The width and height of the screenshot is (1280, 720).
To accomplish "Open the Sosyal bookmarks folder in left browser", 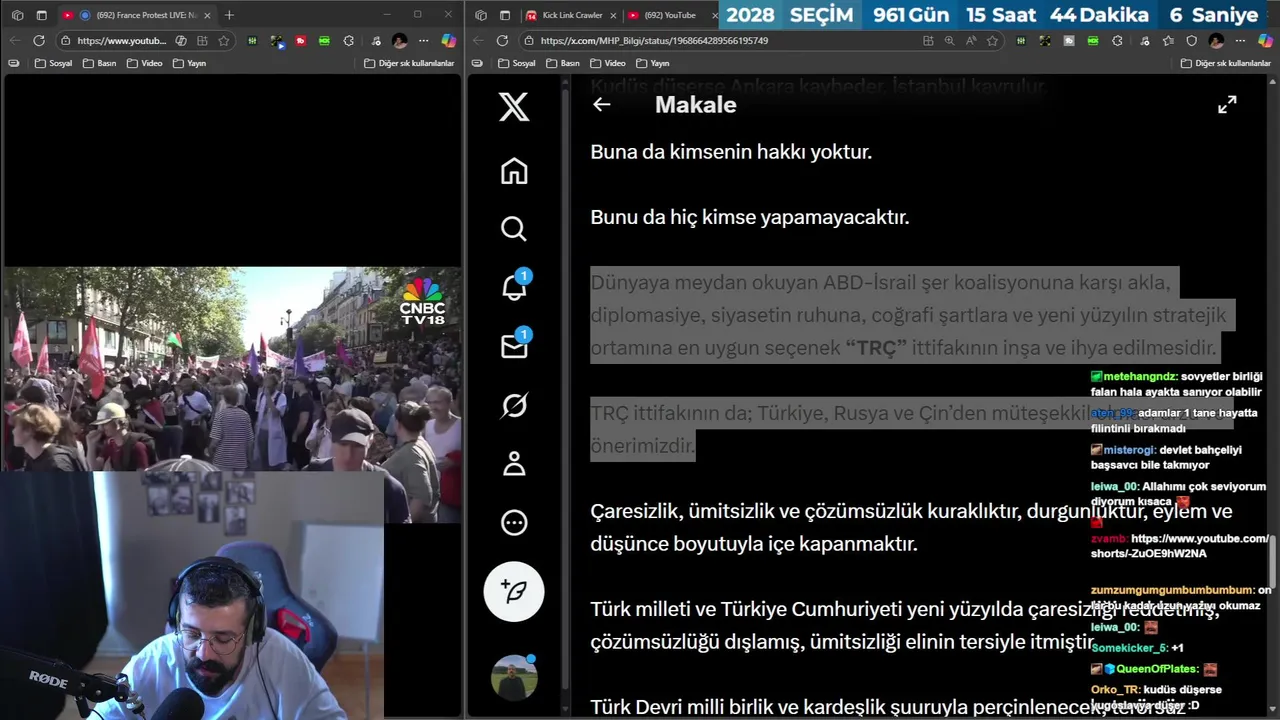I will point(53,63).
